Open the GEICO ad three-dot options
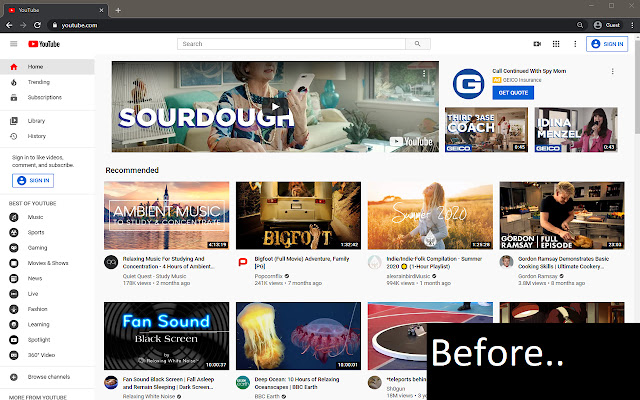Image resolution: width=640 pixels, height=400 pixels. click(612, 71)
